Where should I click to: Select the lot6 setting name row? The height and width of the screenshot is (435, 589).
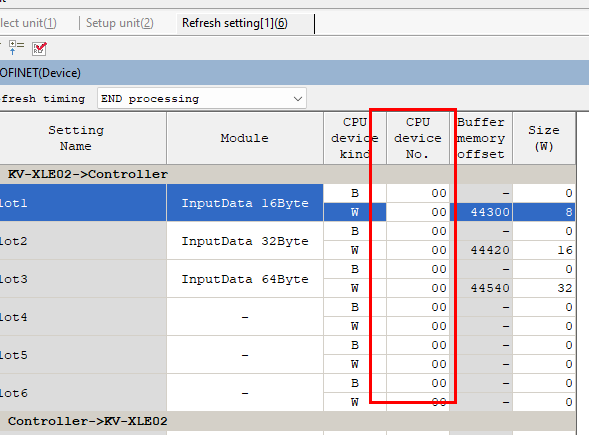coord(83,393)
